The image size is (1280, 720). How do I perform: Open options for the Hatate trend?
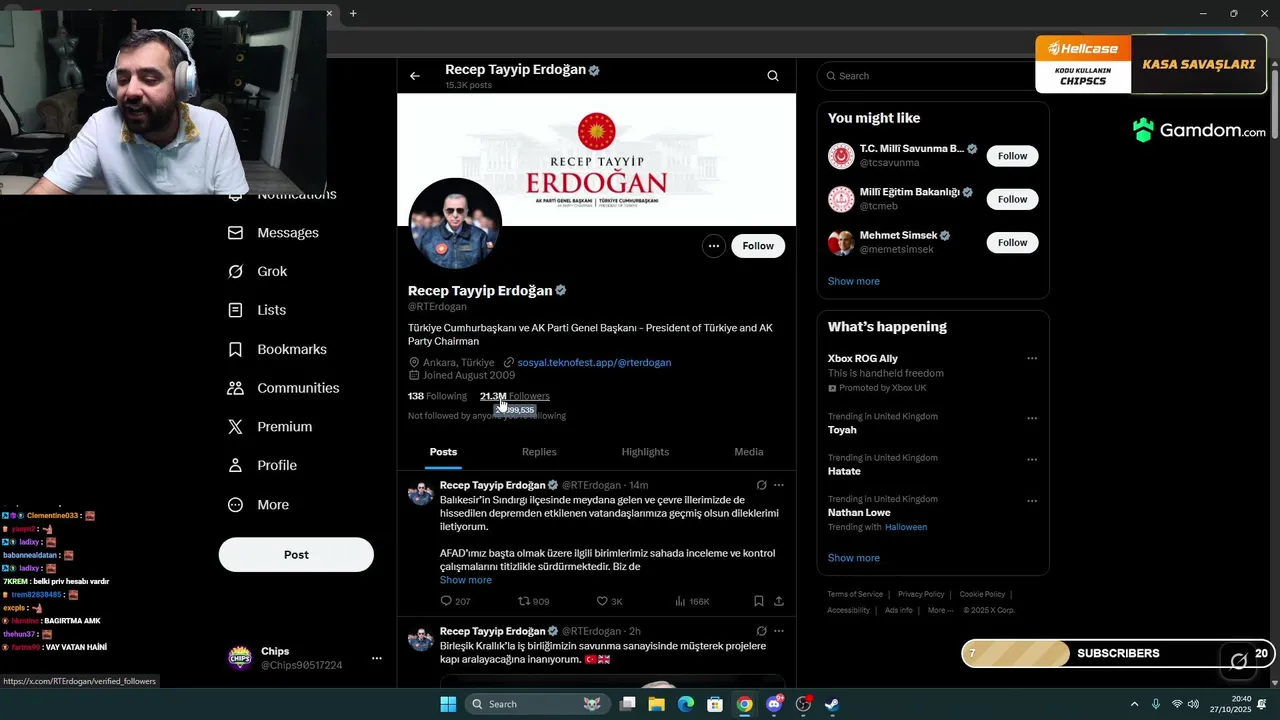(x=1032, y=459)
